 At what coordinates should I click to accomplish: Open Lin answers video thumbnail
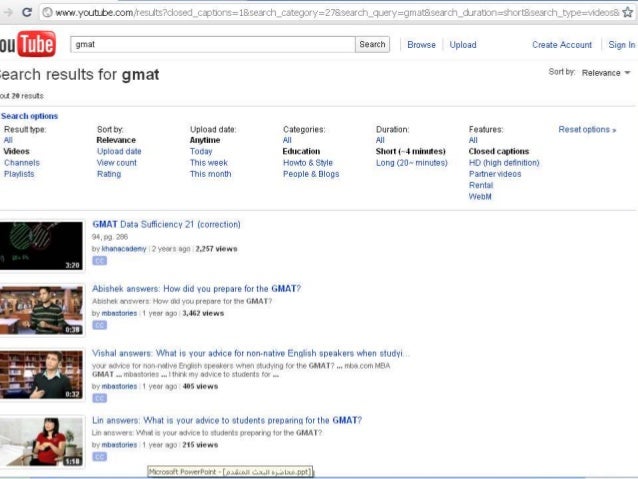42,442
